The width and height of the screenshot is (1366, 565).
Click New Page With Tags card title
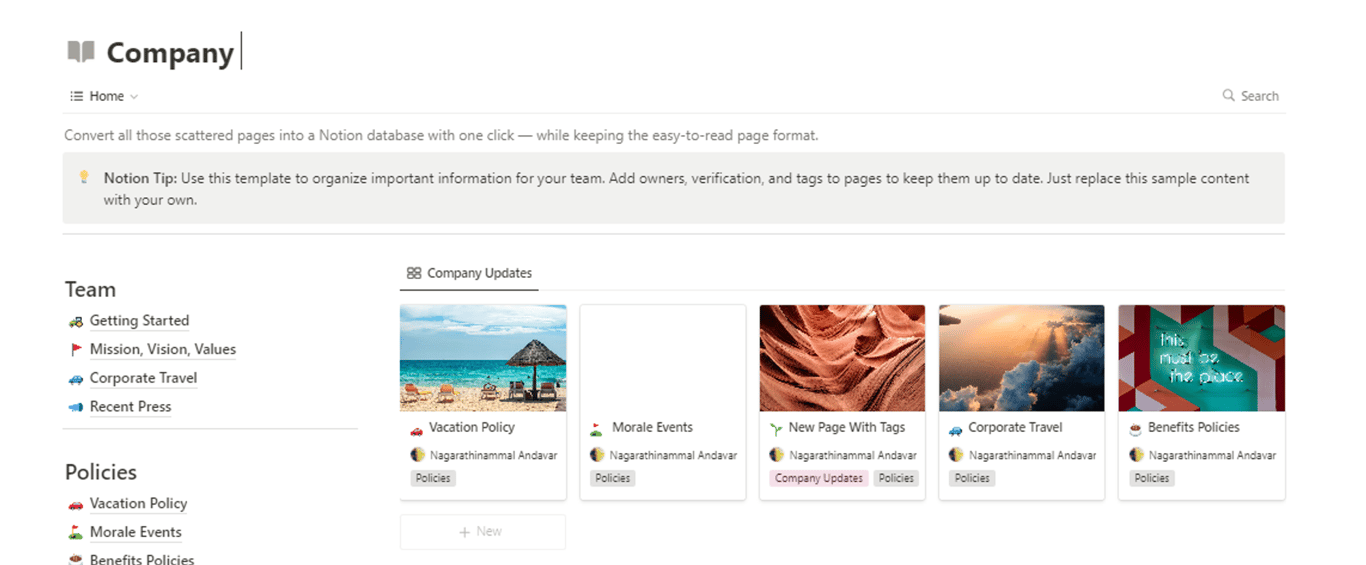pos(847,427)
